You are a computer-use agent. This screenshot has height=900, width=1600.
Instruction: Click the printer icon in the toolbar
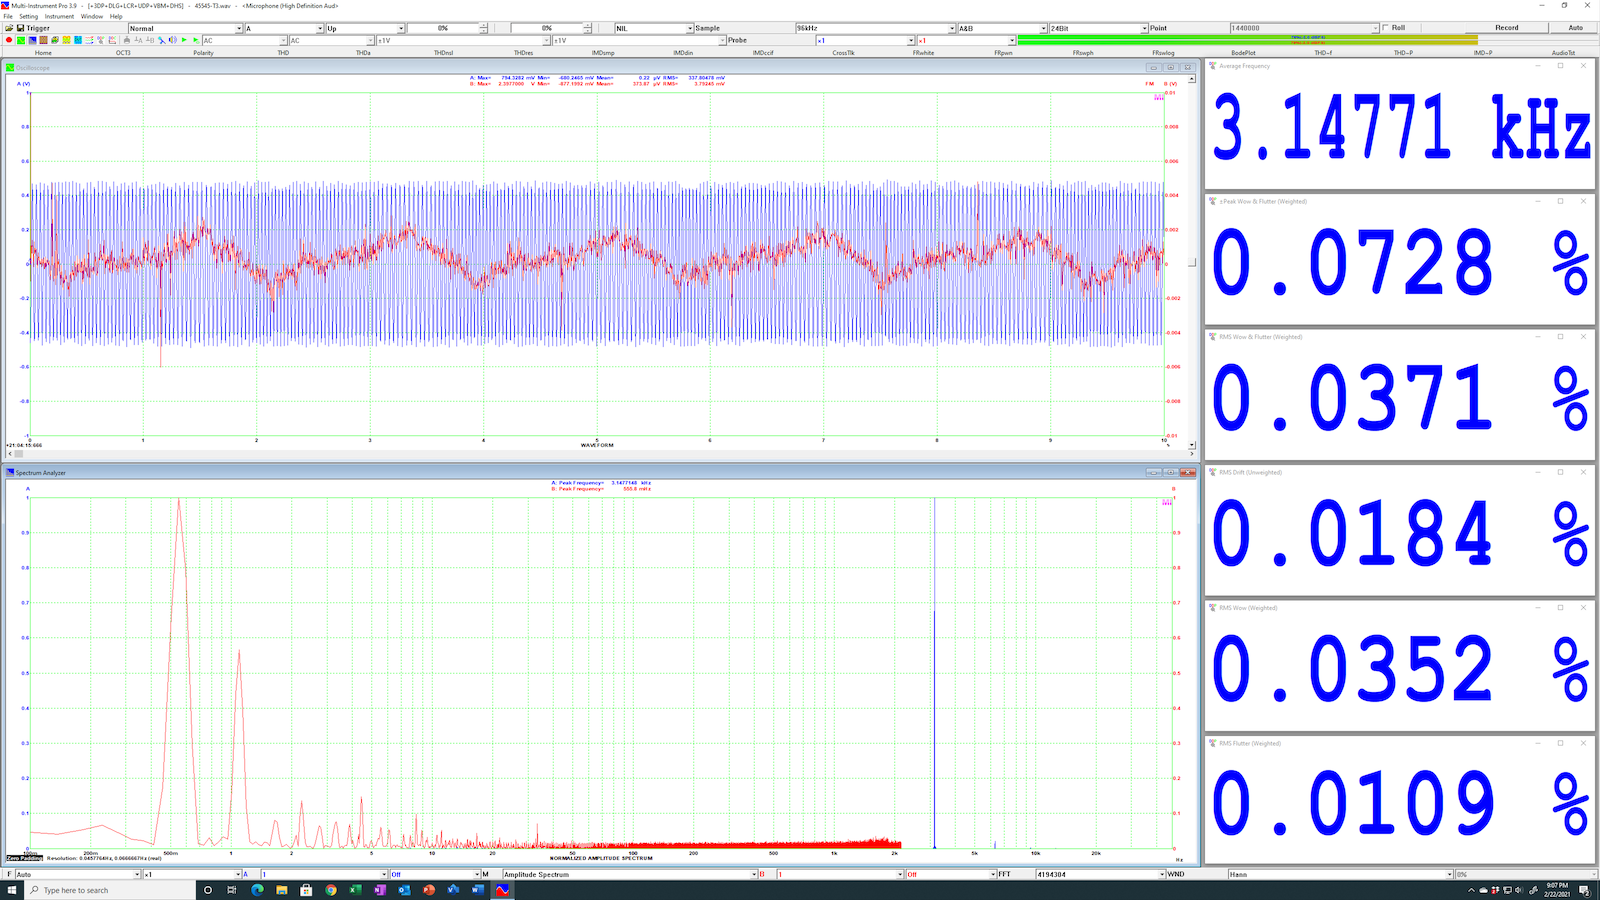[127, 40]
